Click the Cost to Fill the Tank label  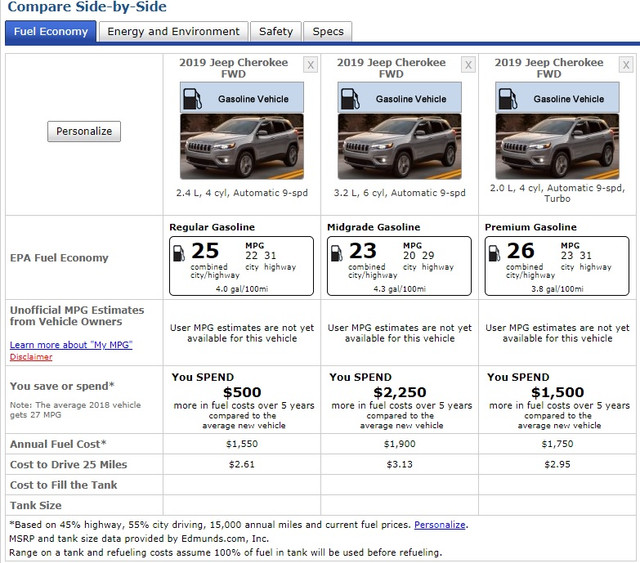64,485
